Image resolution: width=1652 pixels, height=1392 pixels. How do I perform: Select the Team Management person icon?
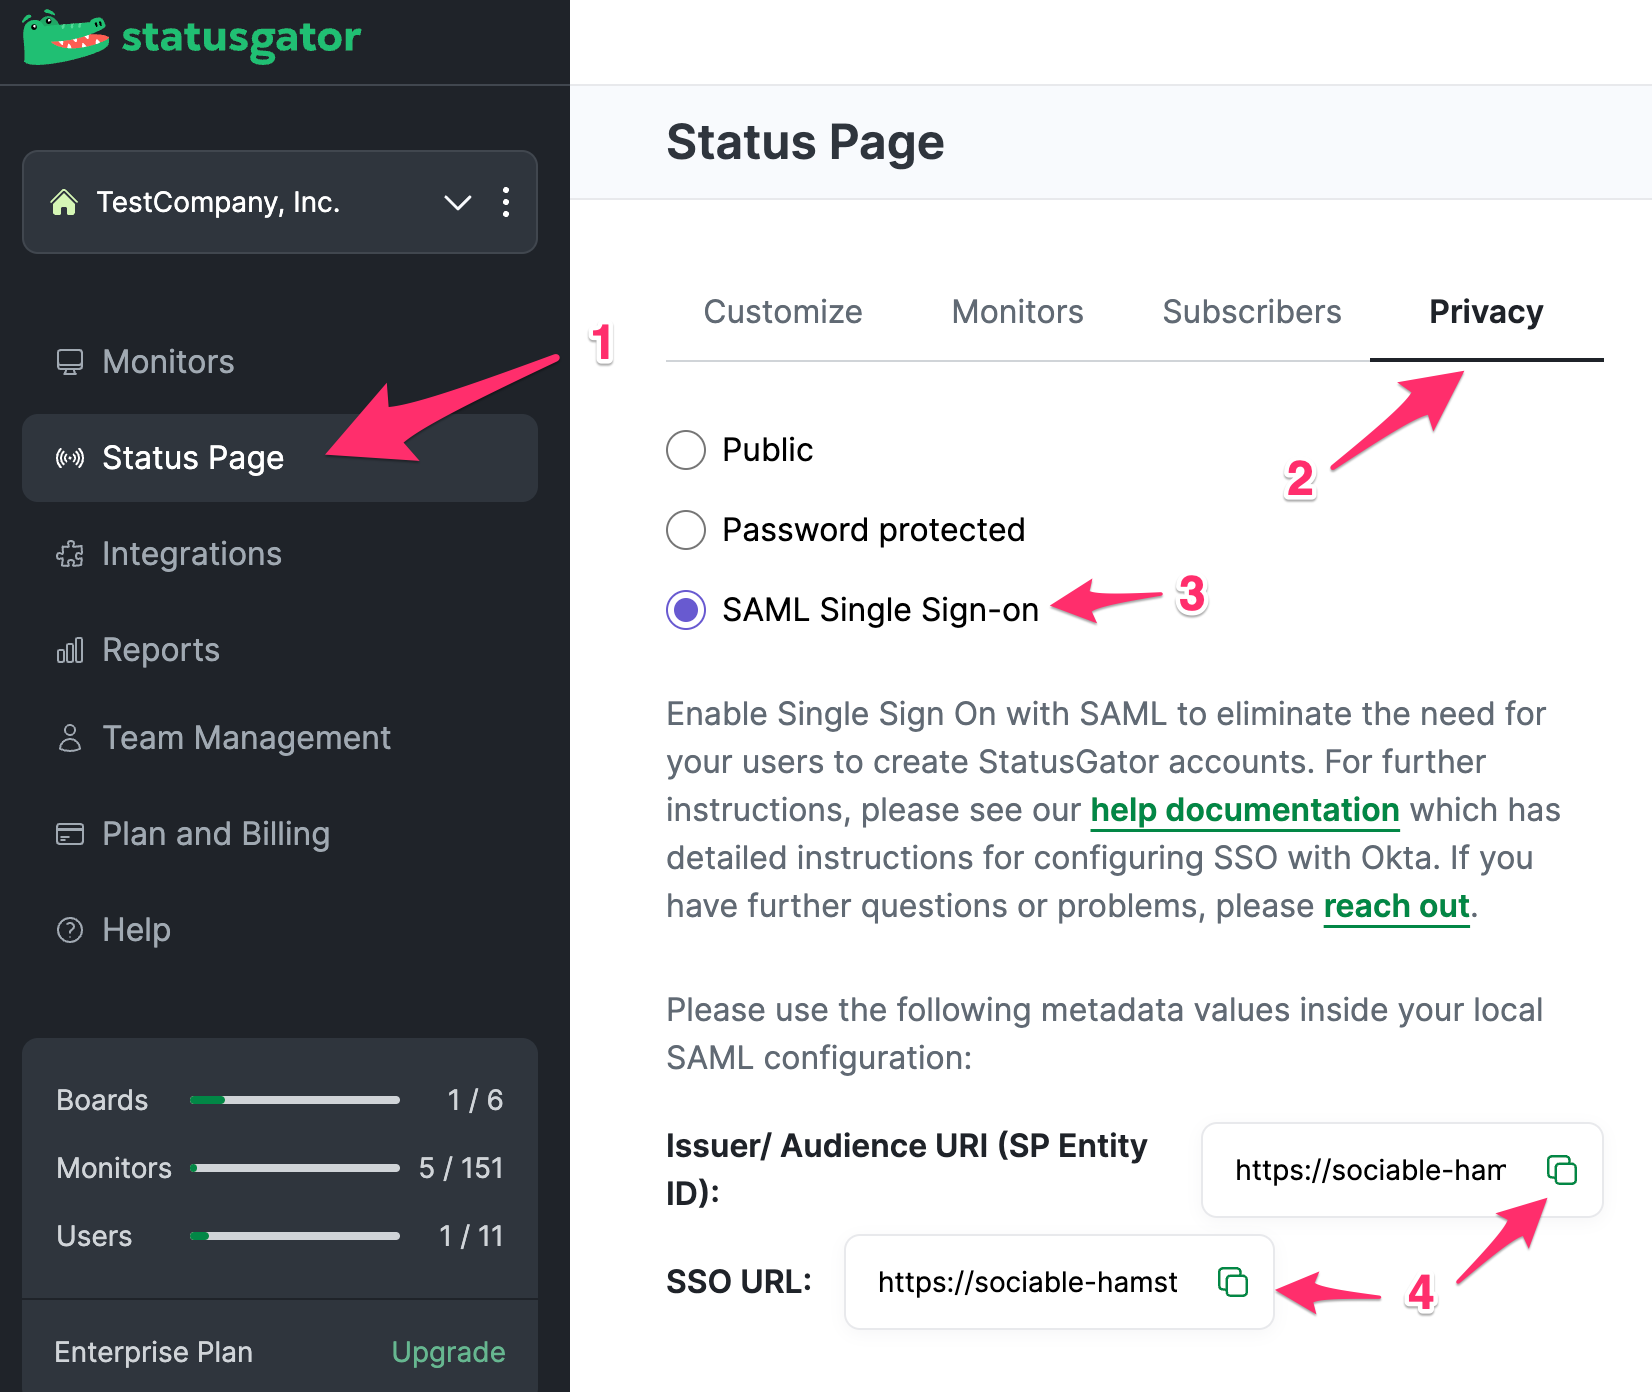[69, 737]
